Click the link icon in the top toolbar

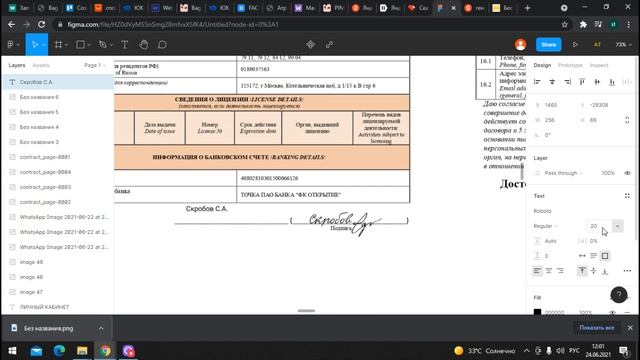(x=329, y=44)
